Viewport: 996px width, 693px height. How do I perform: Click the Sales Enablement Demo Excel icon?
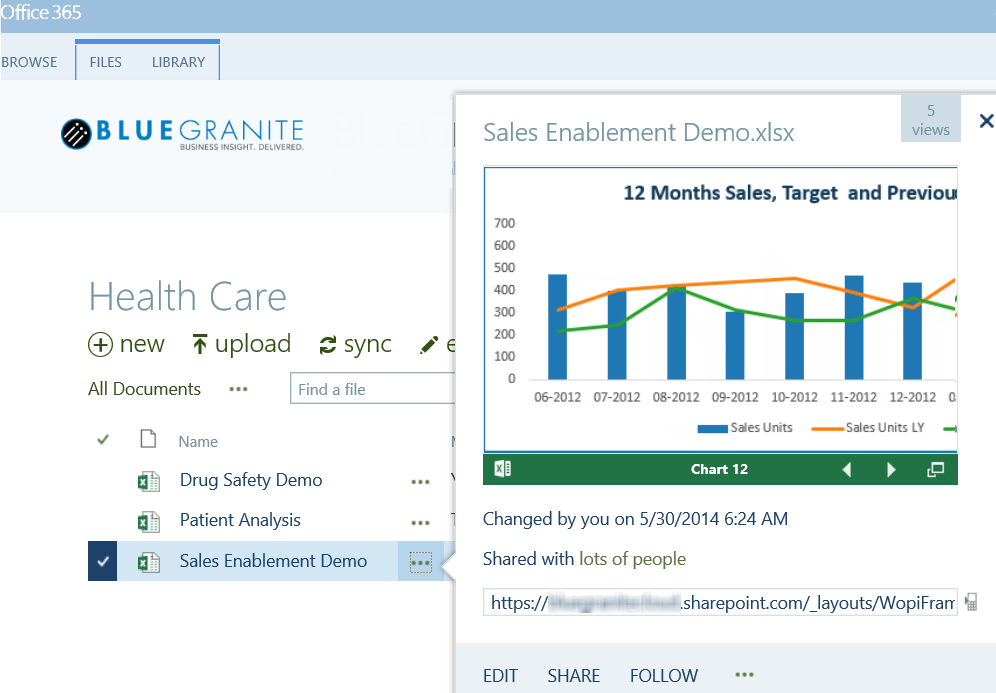149,562
